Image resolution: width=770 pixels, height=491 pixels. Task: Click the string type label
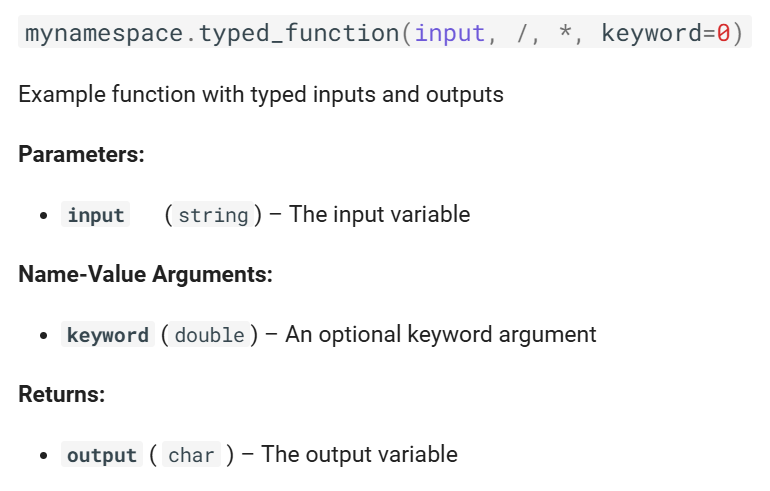click(x=214, y=215)
